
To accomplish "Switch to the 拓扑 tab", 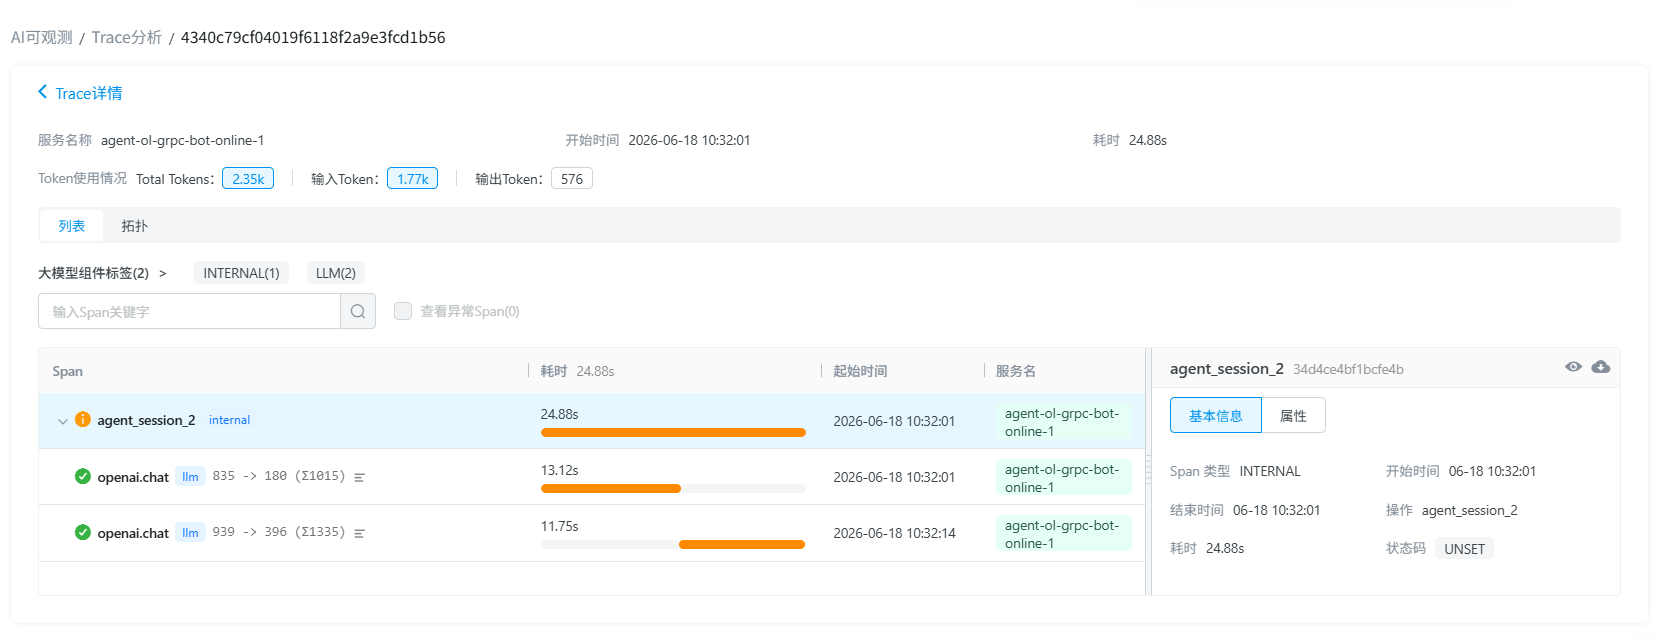I will pos(134,226).
